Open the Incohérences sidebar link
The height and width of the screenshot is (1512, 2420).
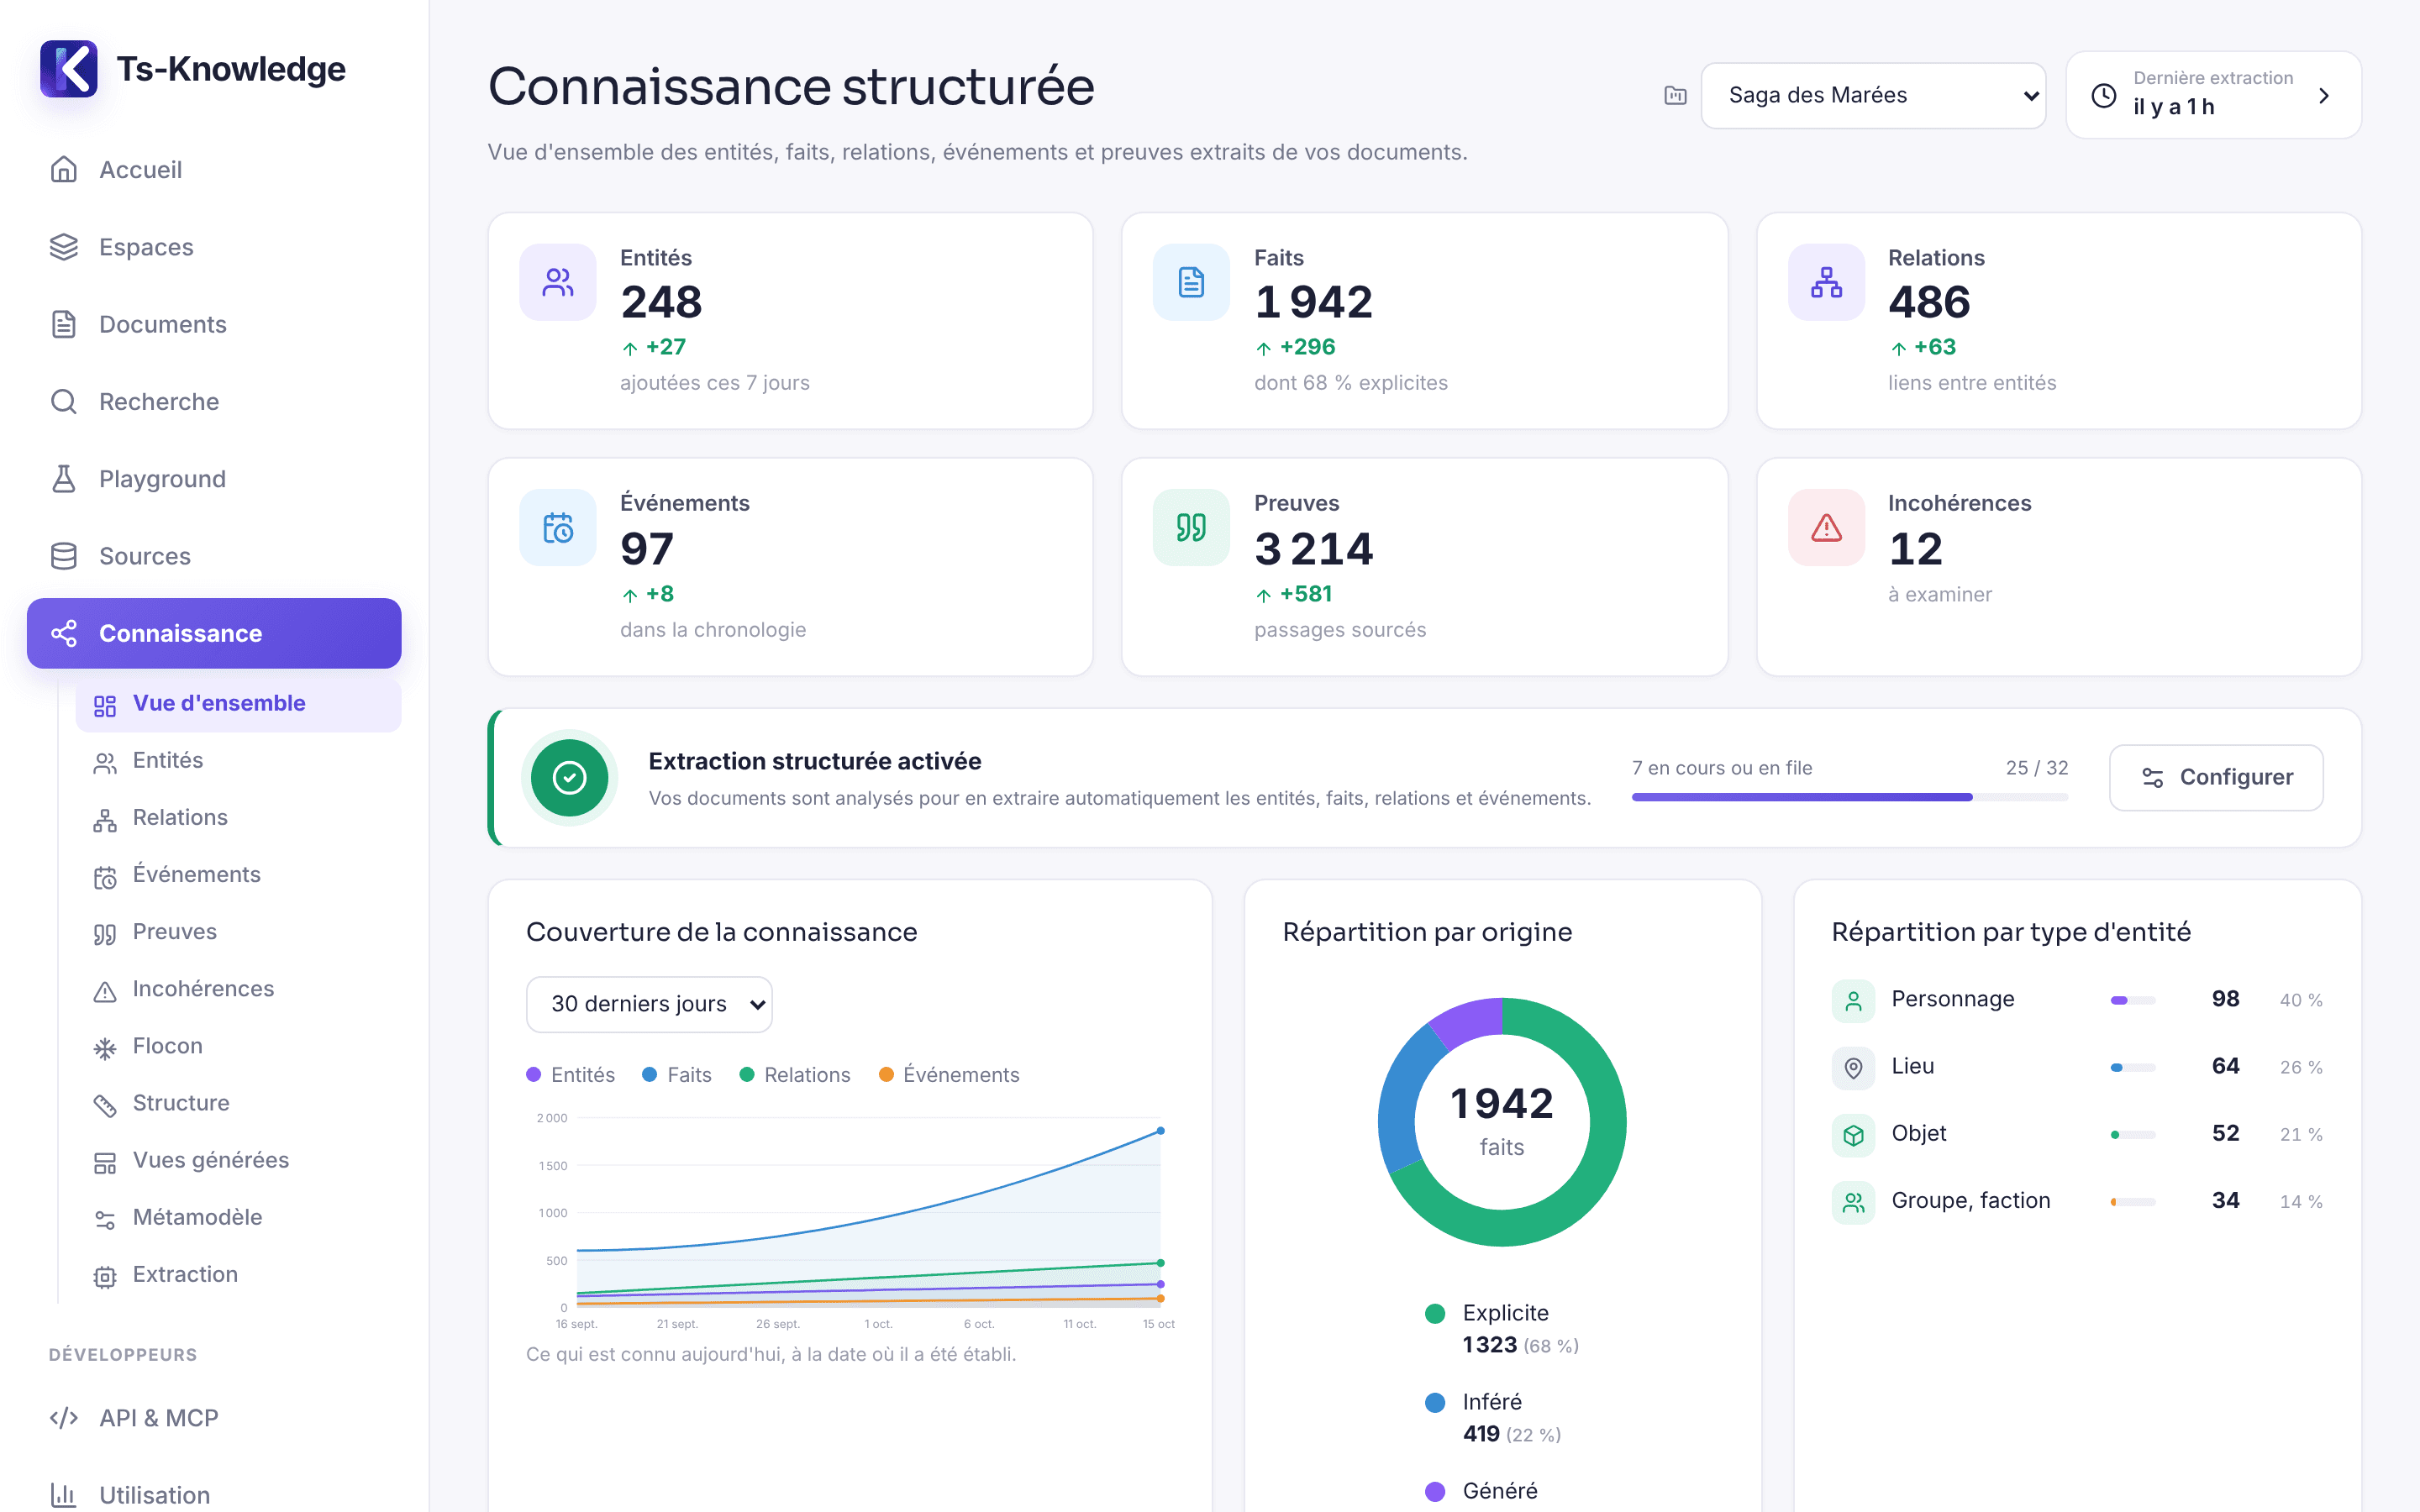coord(238,989)
